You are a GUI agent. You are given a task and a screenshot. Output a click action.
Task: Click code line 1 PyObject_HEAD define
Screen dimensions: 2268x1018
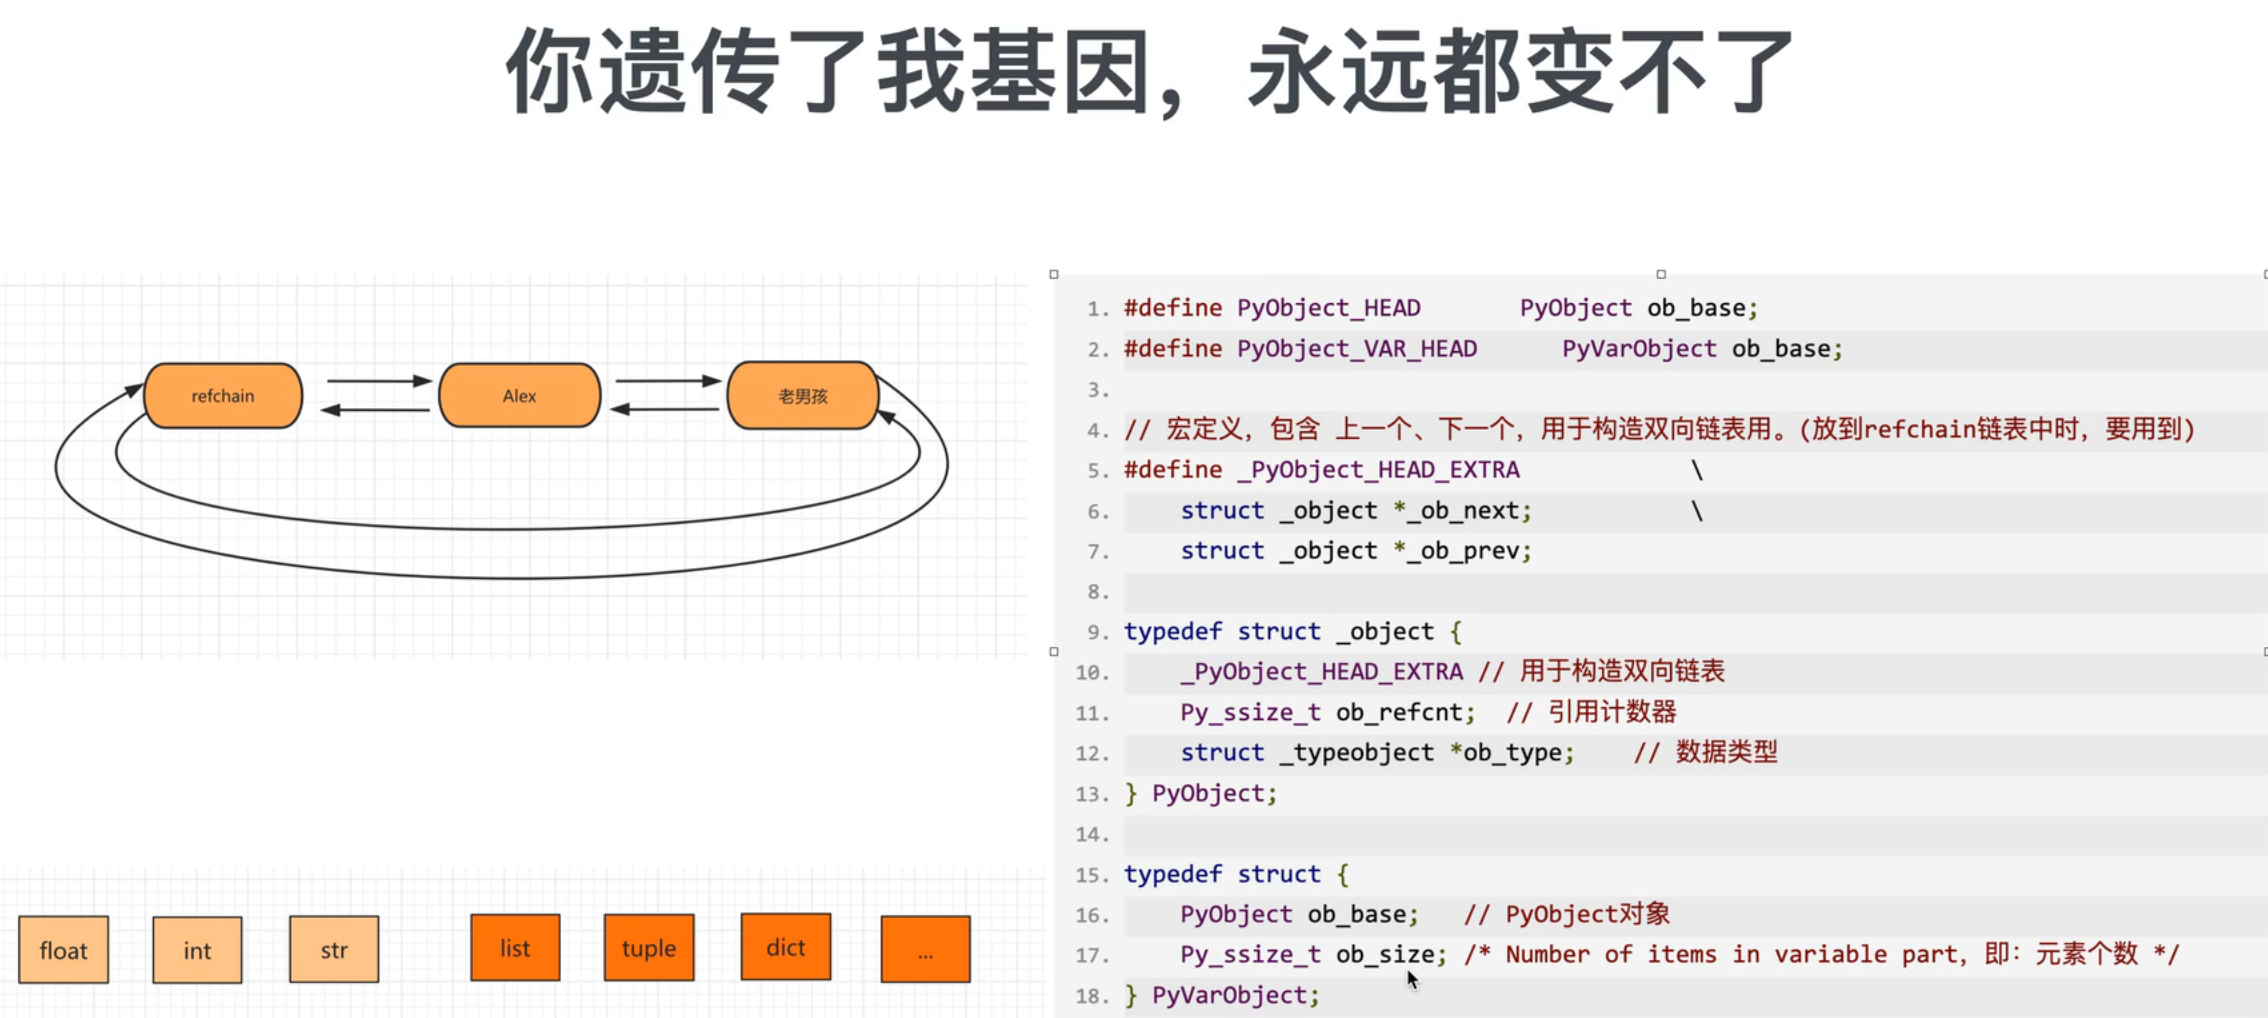point(1441,308)
